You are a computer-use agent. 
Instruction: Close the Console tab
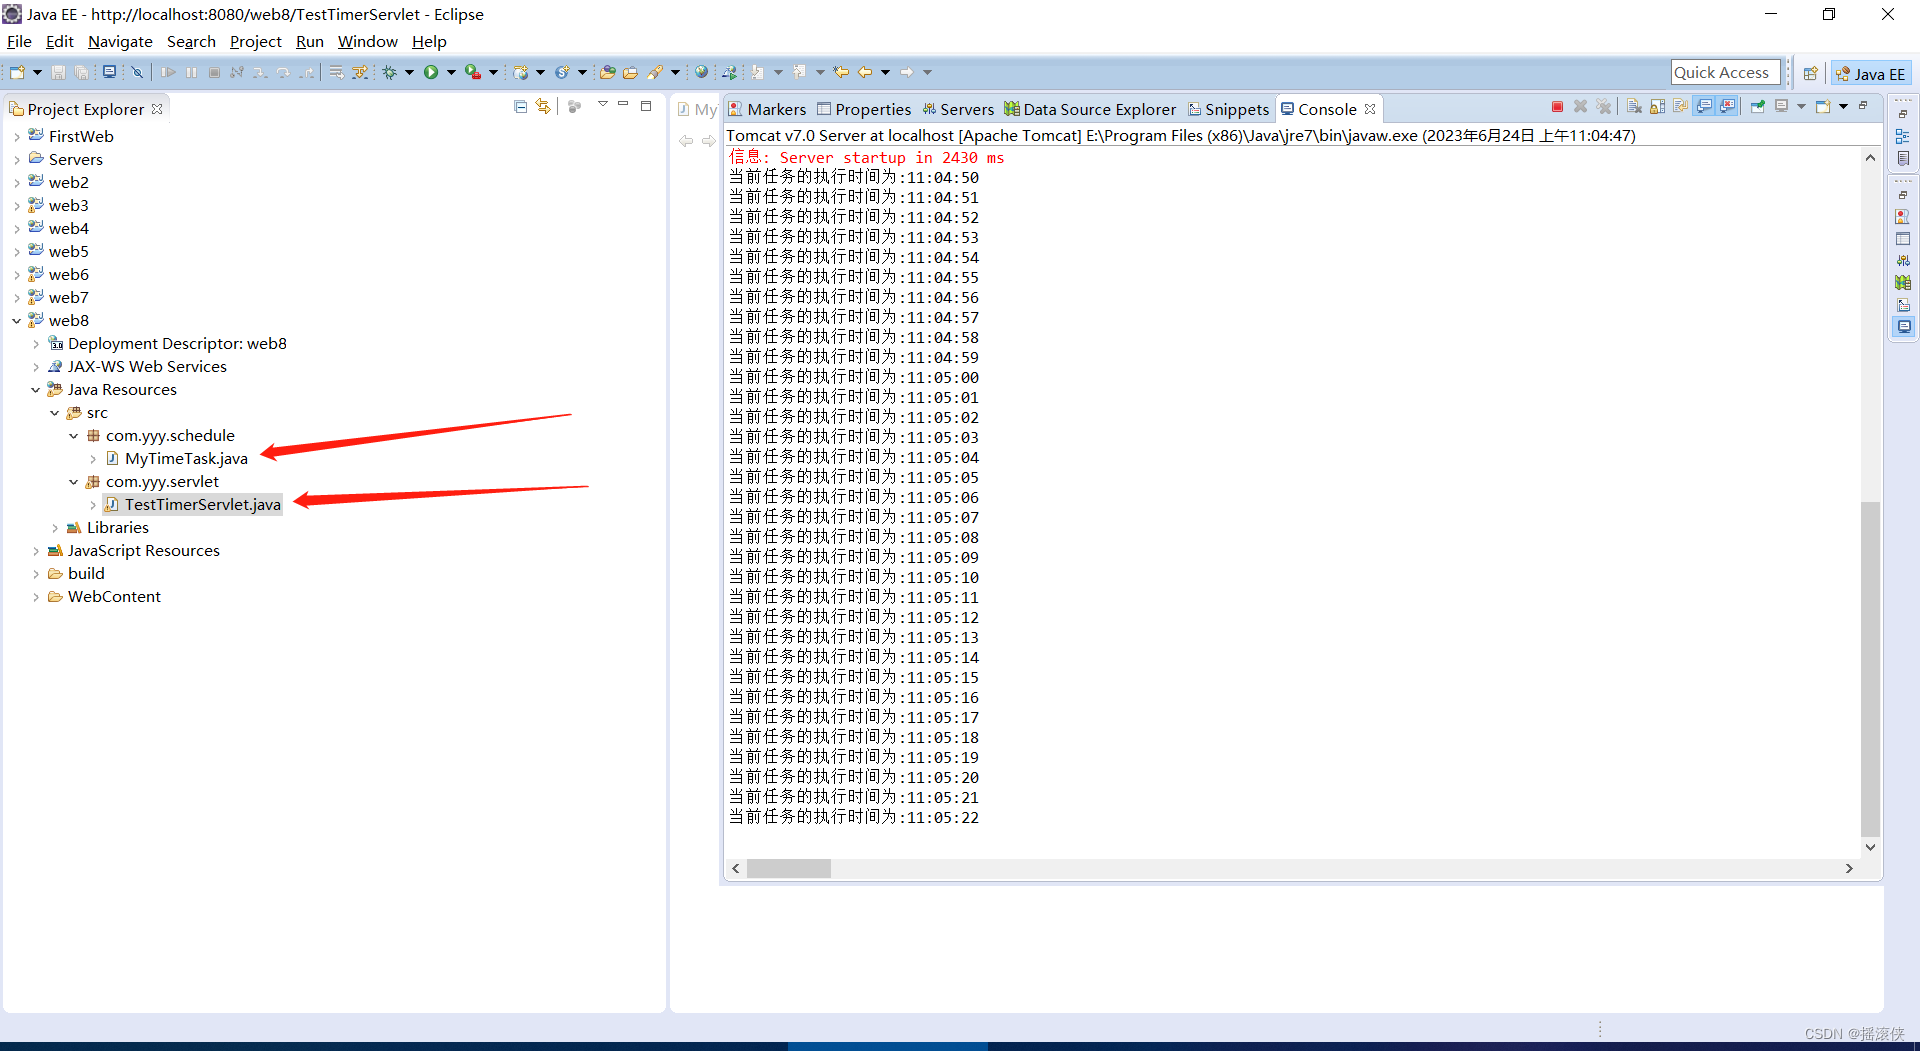[1370, 109]
